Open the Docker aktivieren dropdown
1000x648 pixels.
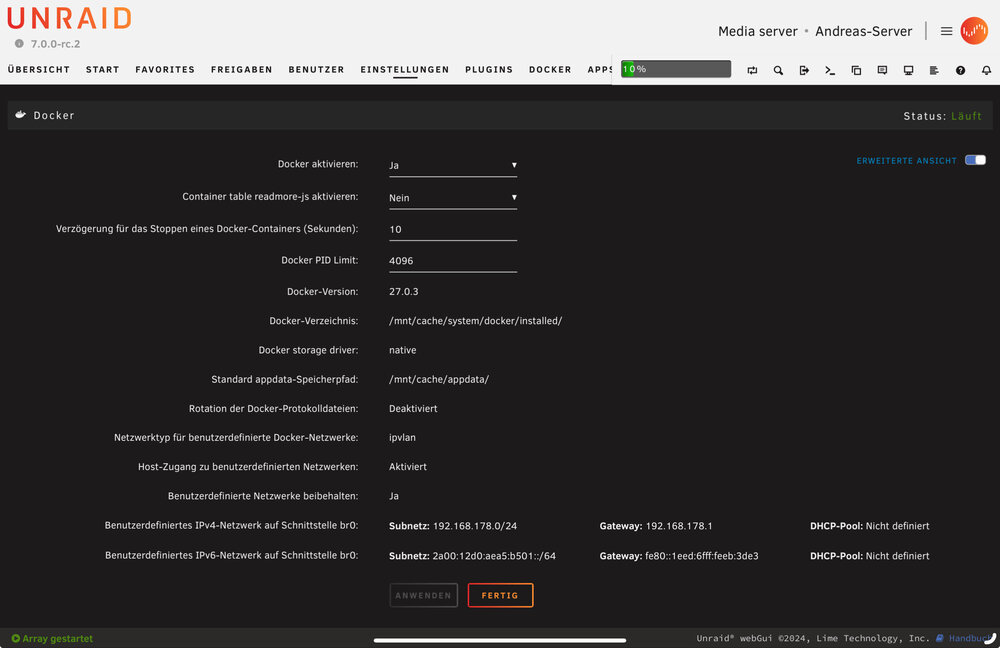tap(453, 165)
